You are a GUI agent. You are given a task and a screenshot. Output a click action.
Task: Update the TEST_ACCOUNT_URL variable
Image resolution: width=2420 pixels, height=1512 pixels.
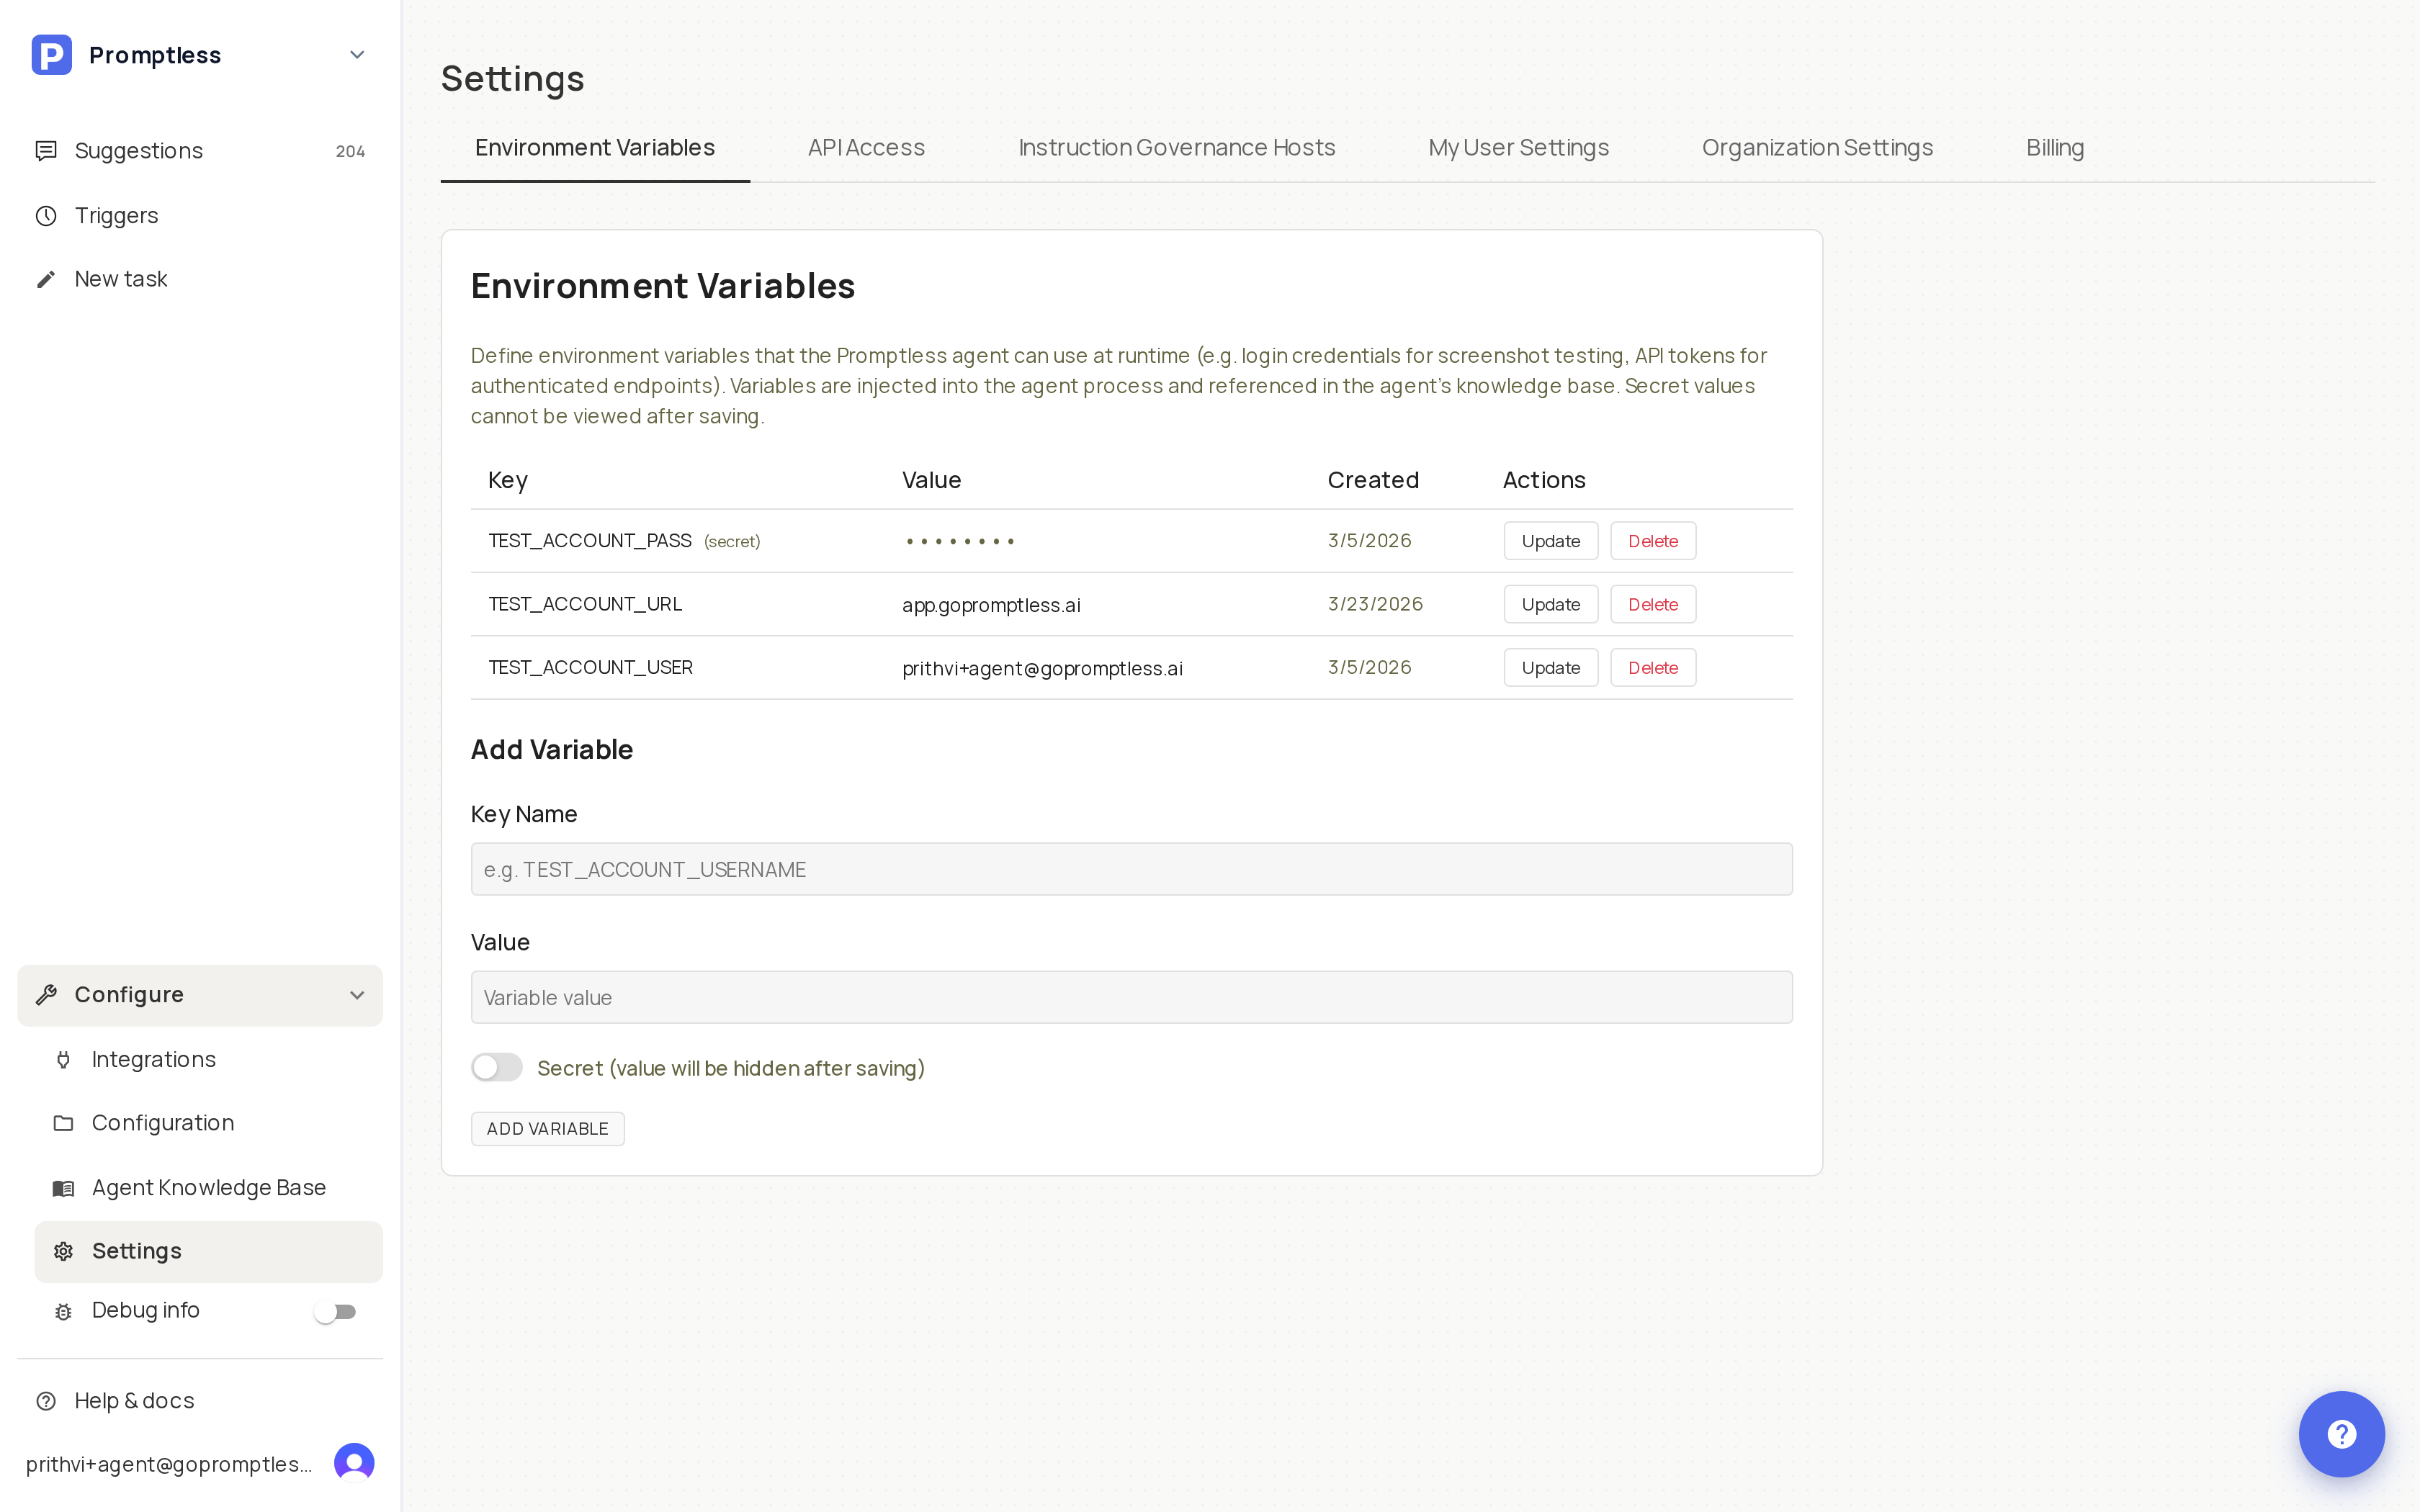coord(1551,604)
